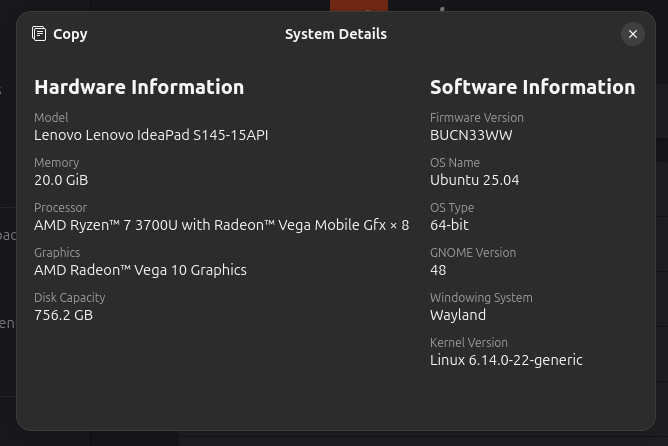Select the Software Information heading
Image resolution: width=668 pixels, height=446 pixels.
coord(533,87)
